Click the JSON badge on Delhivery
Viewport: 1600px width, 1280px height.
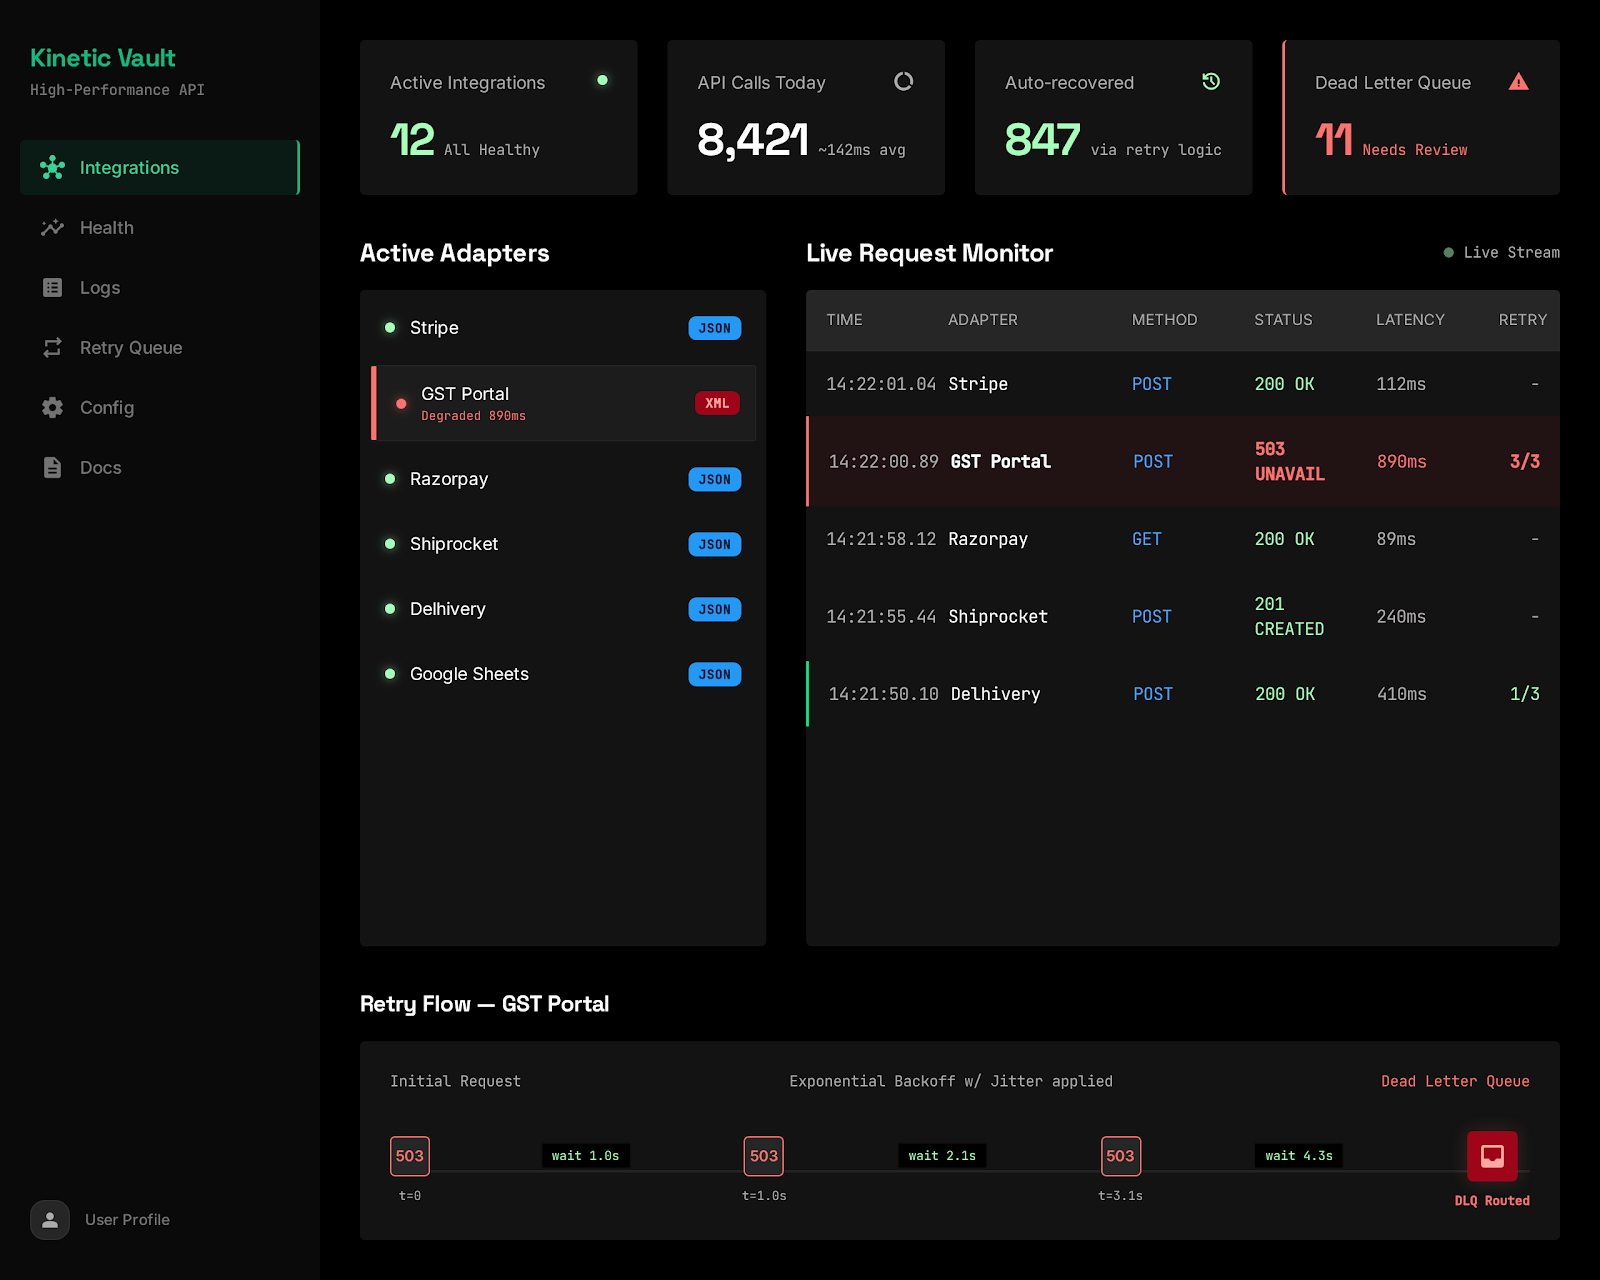click(715, 609)
